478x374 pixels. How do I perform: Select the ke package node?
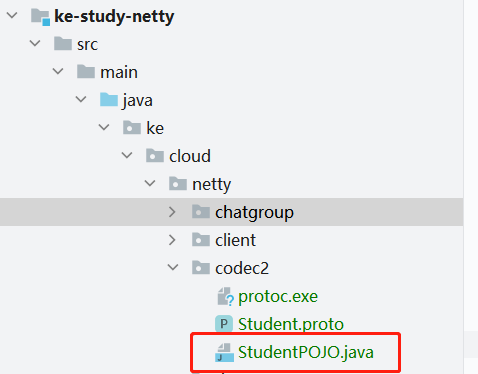click(155, 128)
